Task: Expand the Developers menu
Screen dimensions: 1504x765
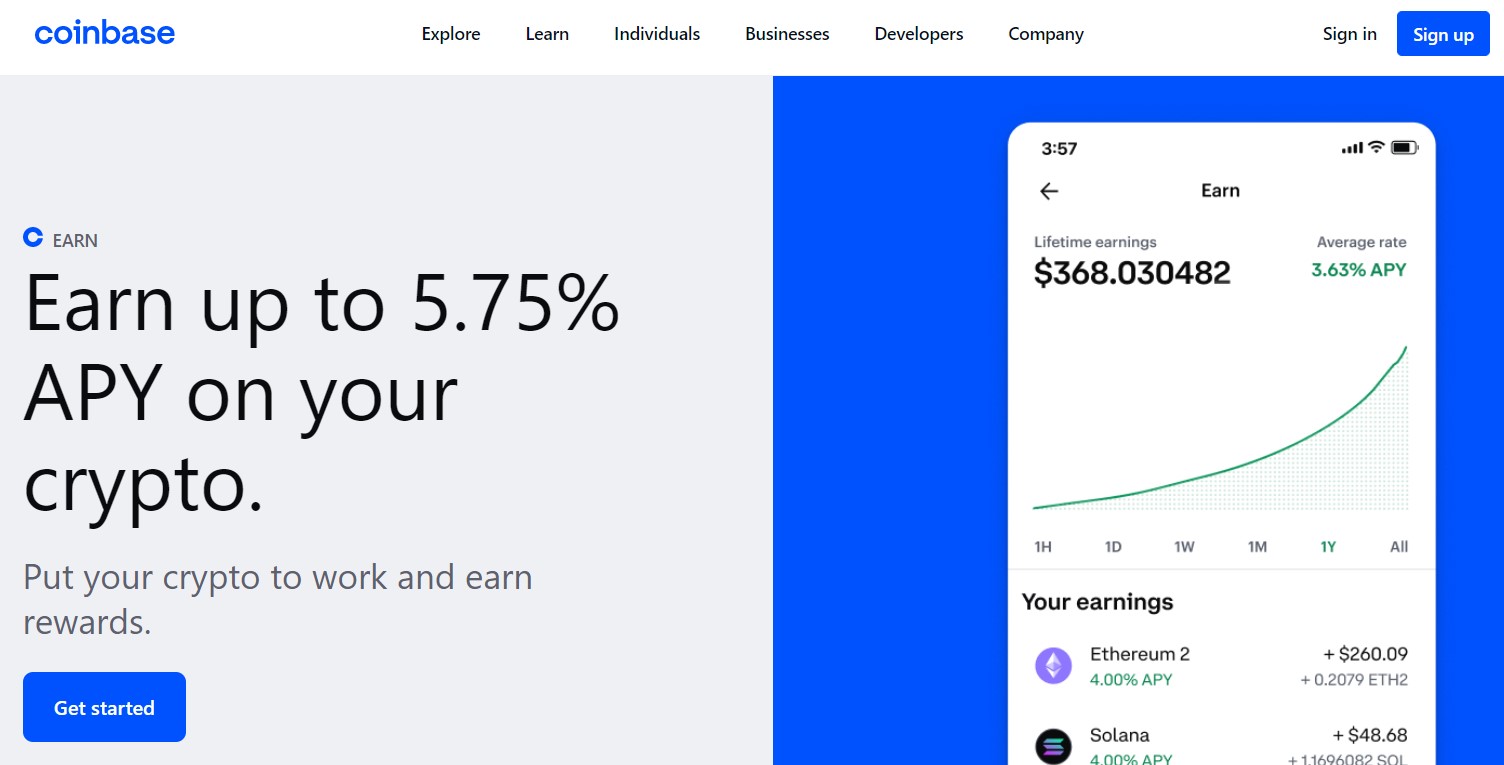Action: point(919,34)
